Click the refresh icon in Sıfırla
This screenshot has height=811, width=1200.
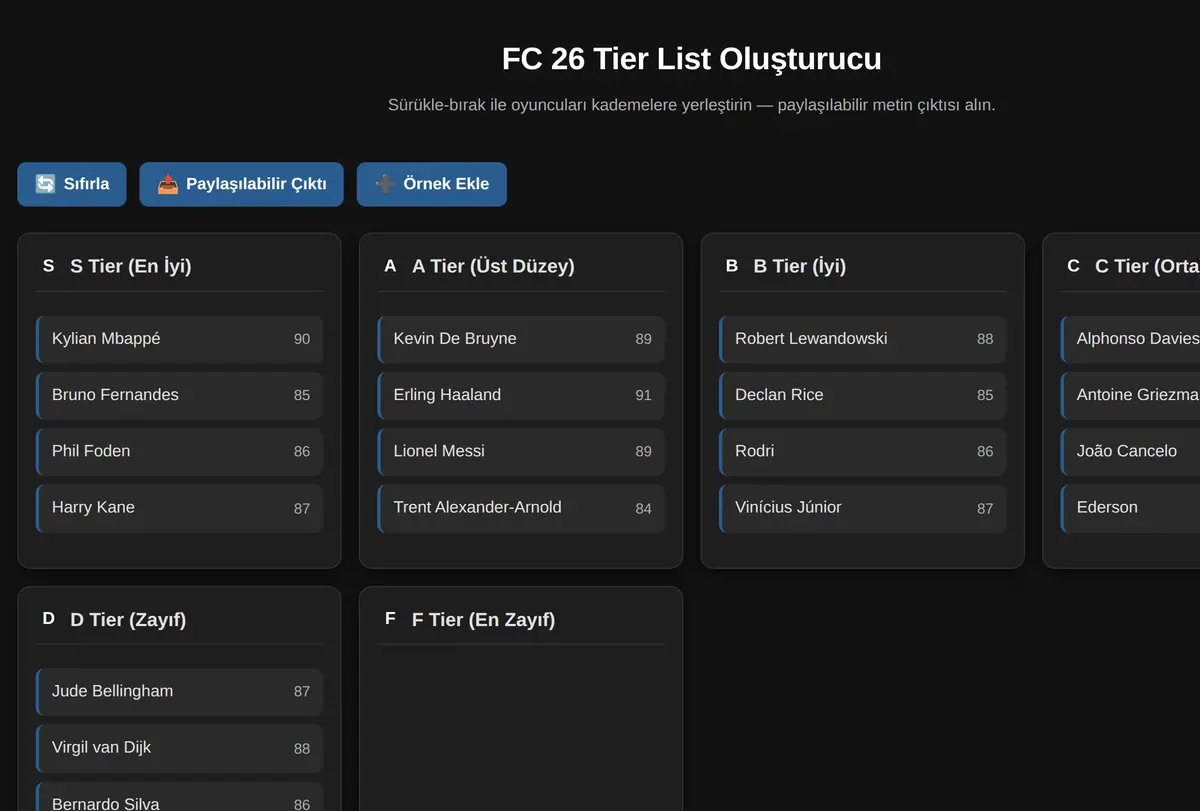pyautogui.click(x=45, y=184)
